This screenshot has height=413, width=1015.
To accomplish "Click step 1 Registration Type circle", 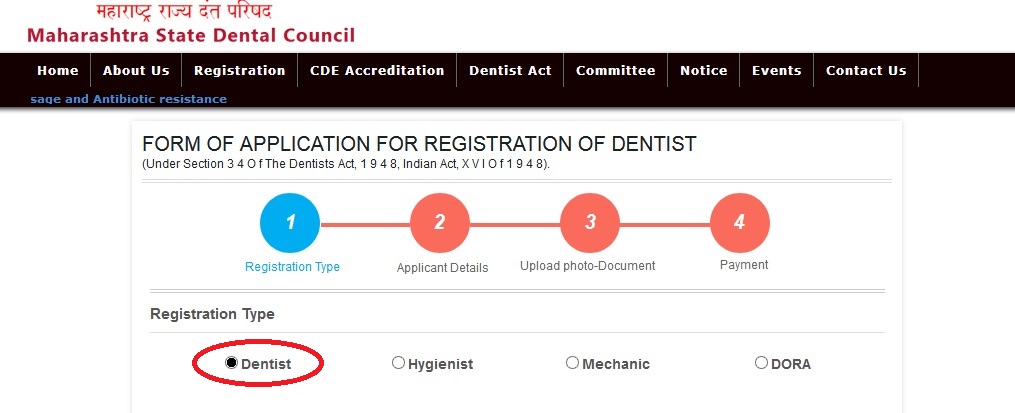I will (x=290, y=223).
